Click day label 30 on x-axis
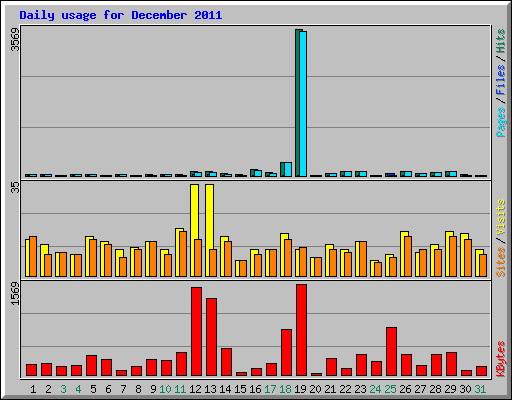Viewport: 512px width, 400px height. pos(465,389)
